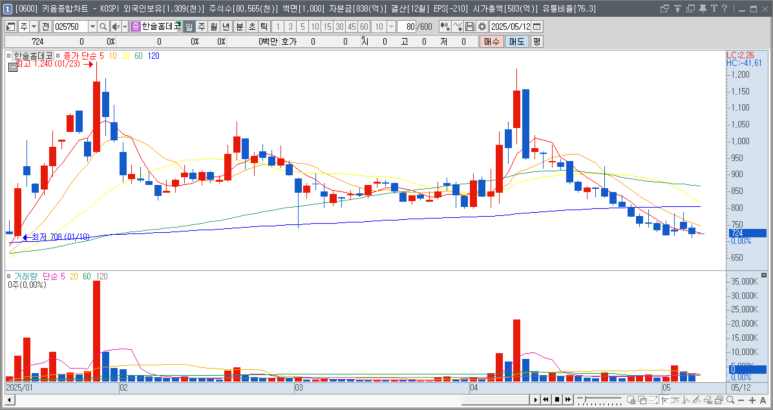
Task: Click the duplicate window icon in title bar
Action: point(690,8)
